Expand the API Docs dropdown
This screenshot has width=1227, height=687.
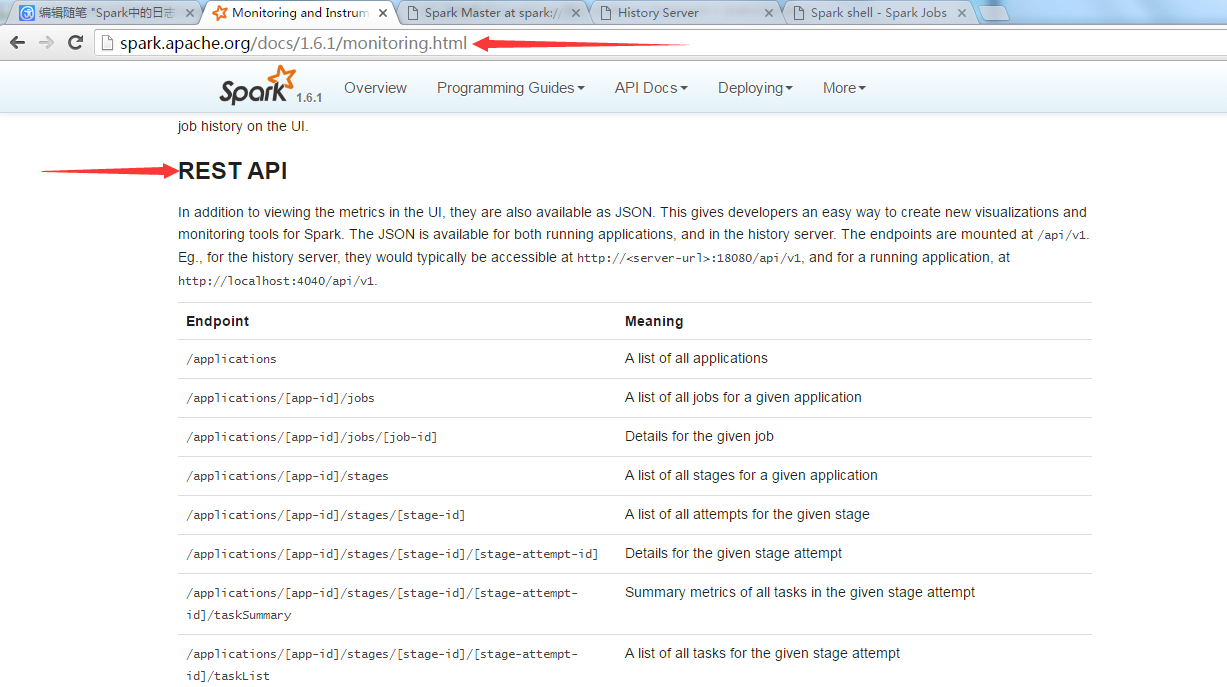coord(651,88)
